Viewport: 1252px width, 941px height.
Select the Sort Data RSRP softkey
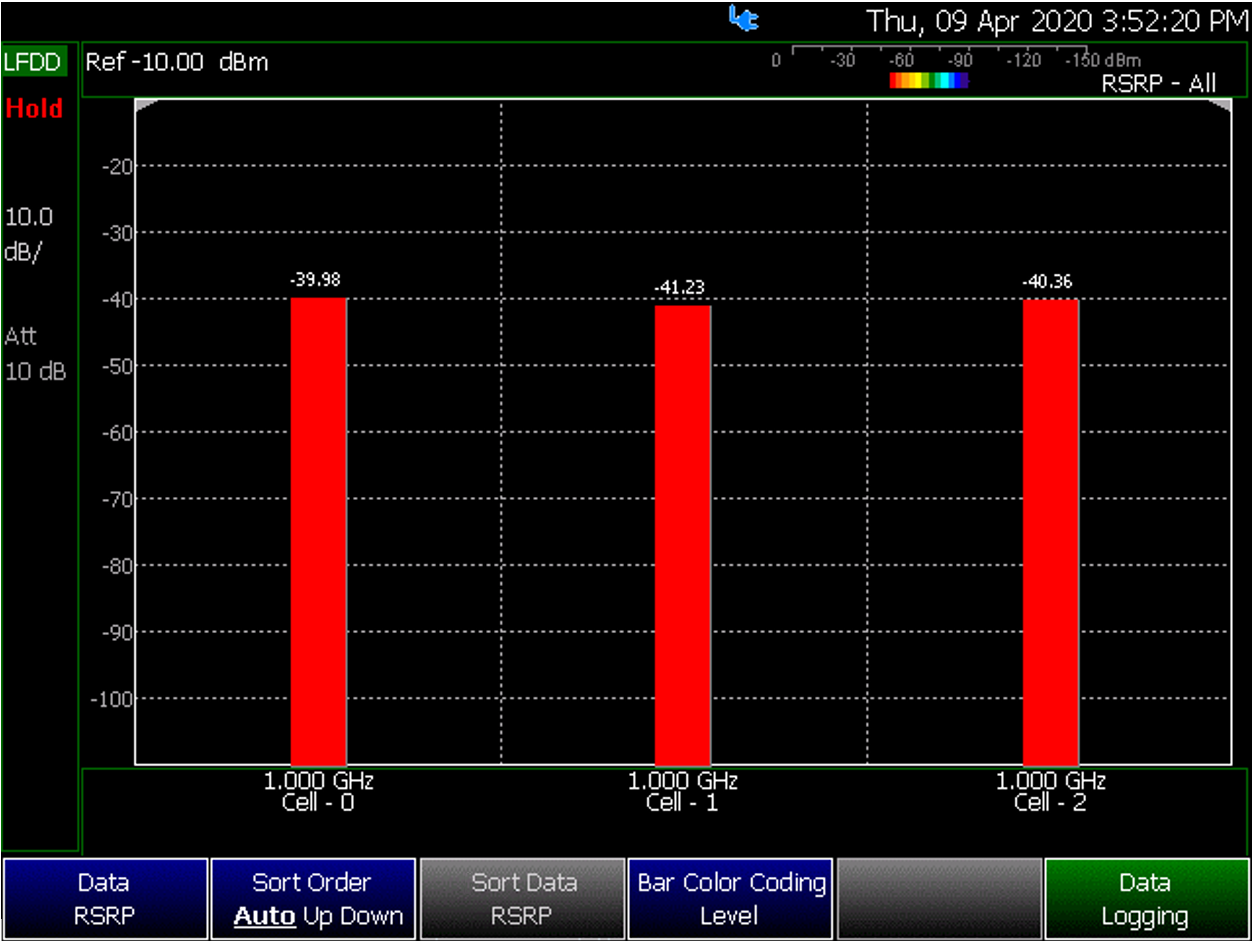[522, 899]
